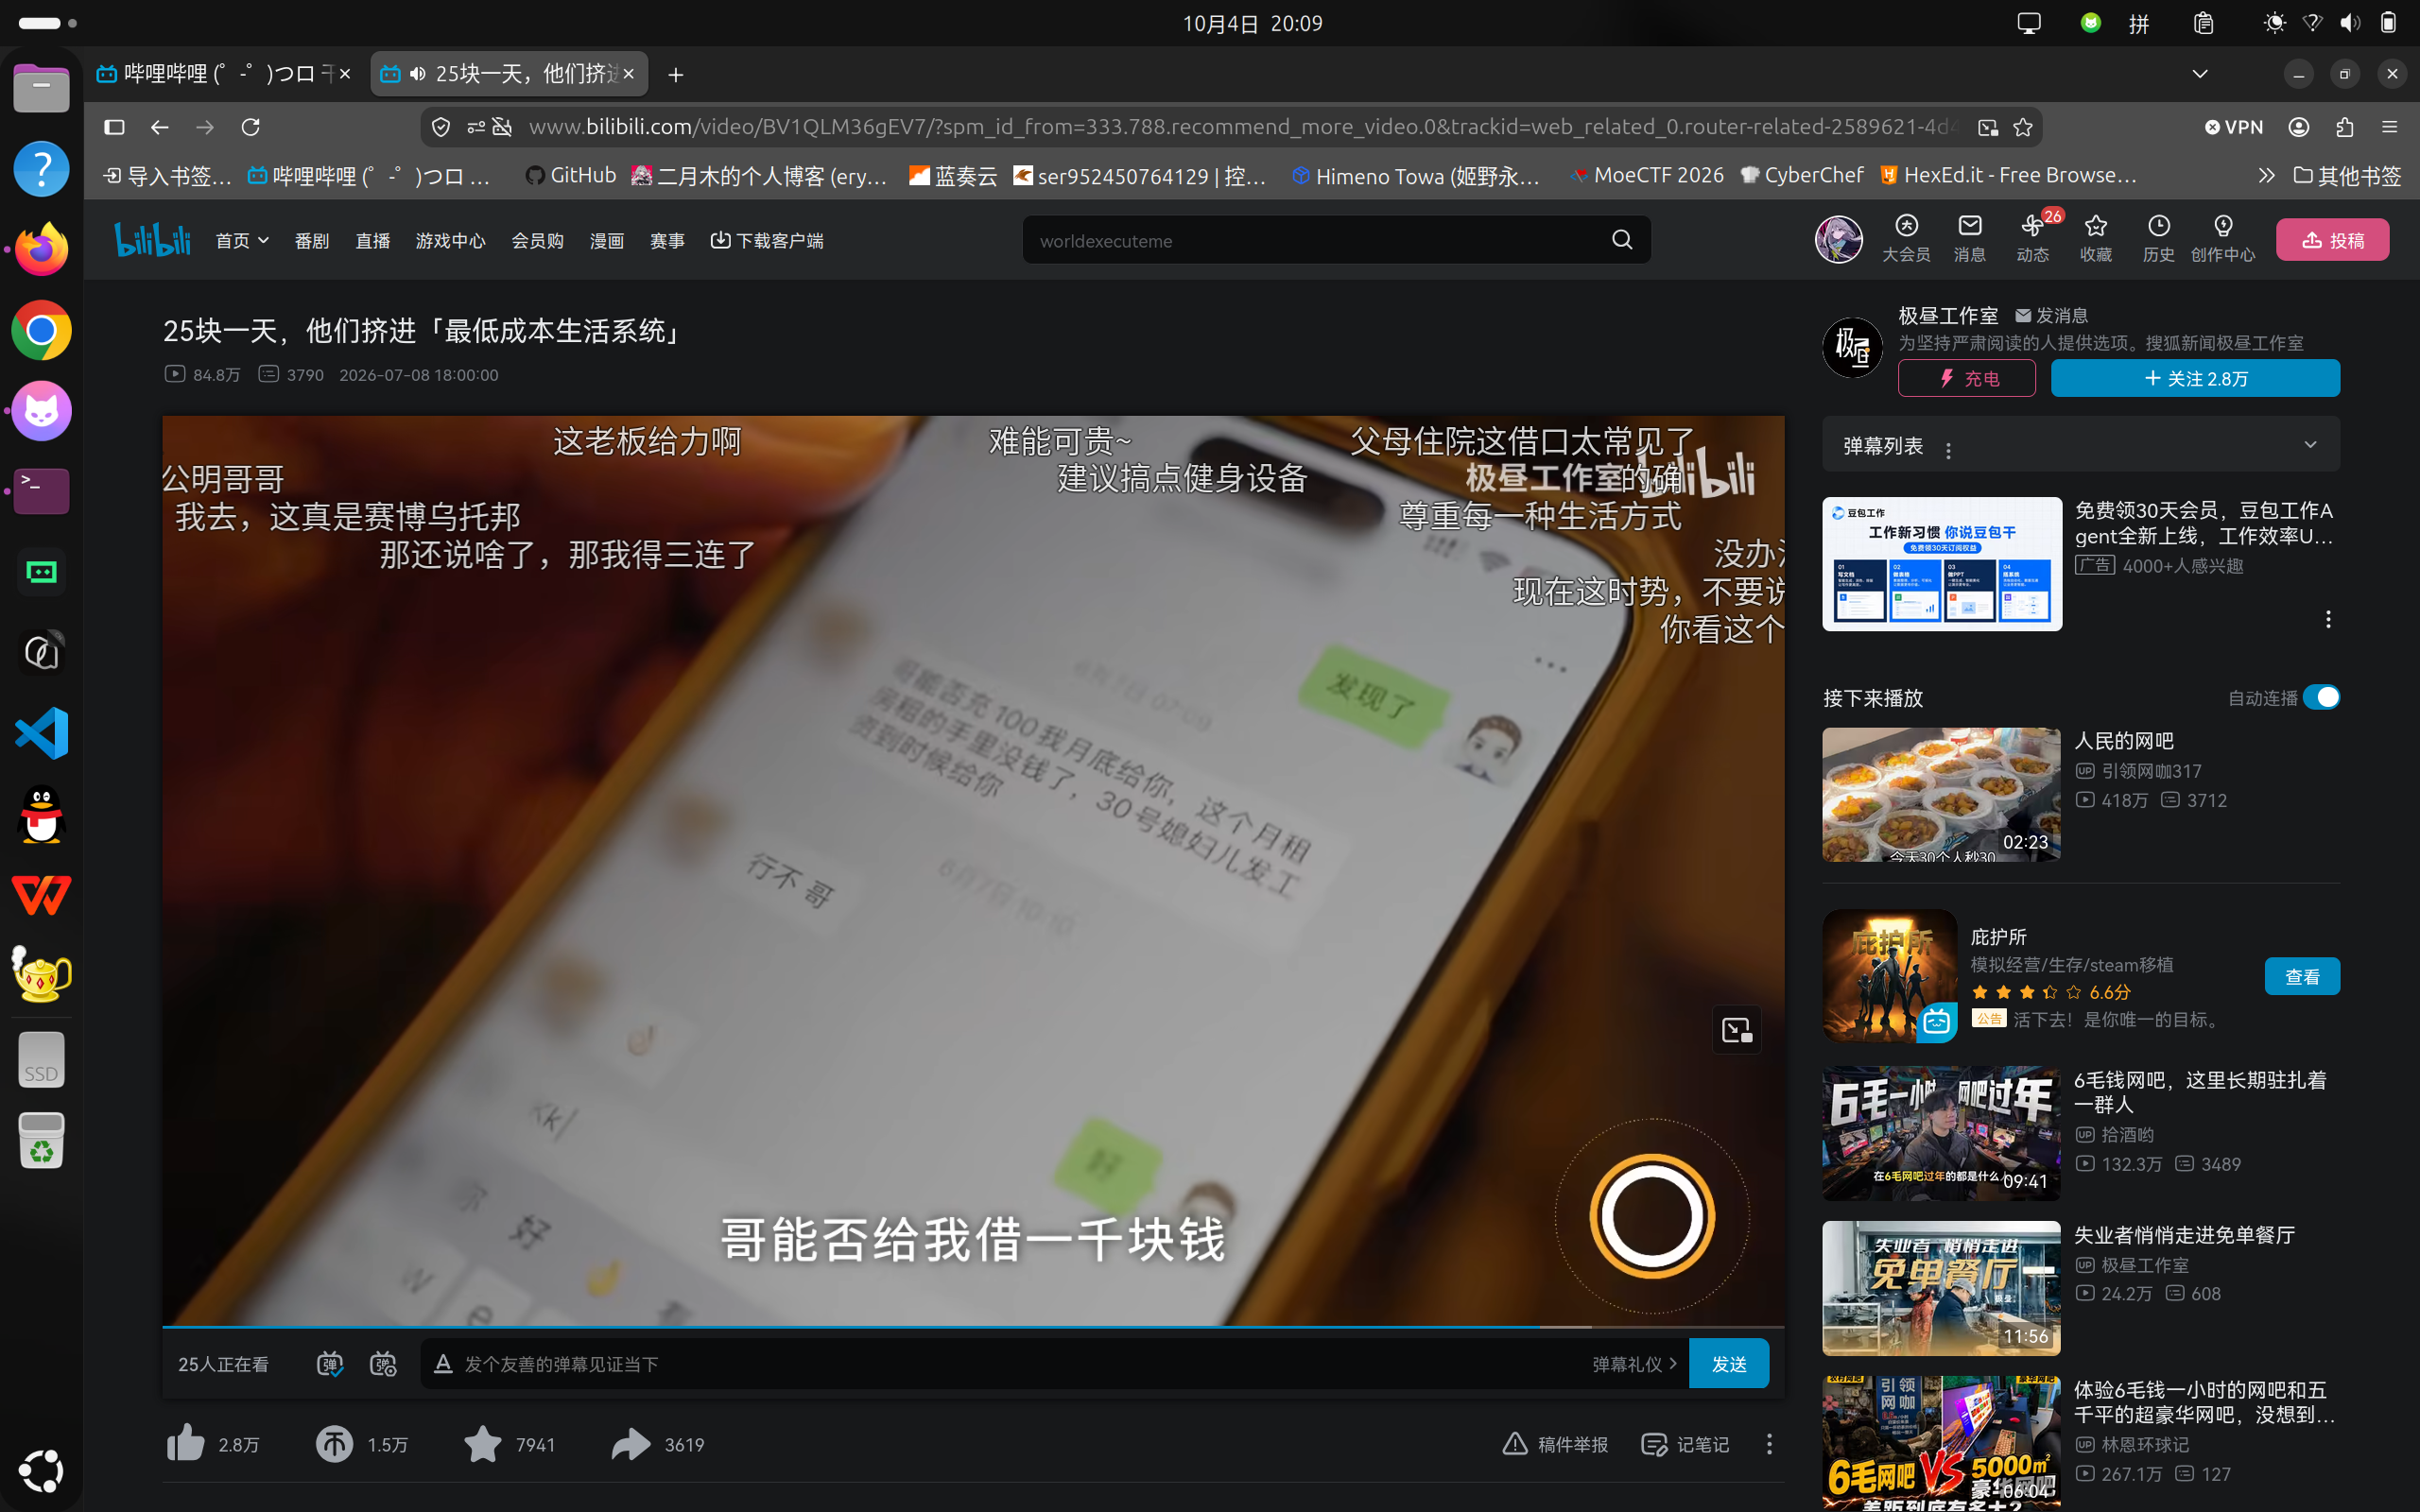Open danmaku settings icon
The height and width of the screenshot is (1512, 2420).
(383, 1363)
